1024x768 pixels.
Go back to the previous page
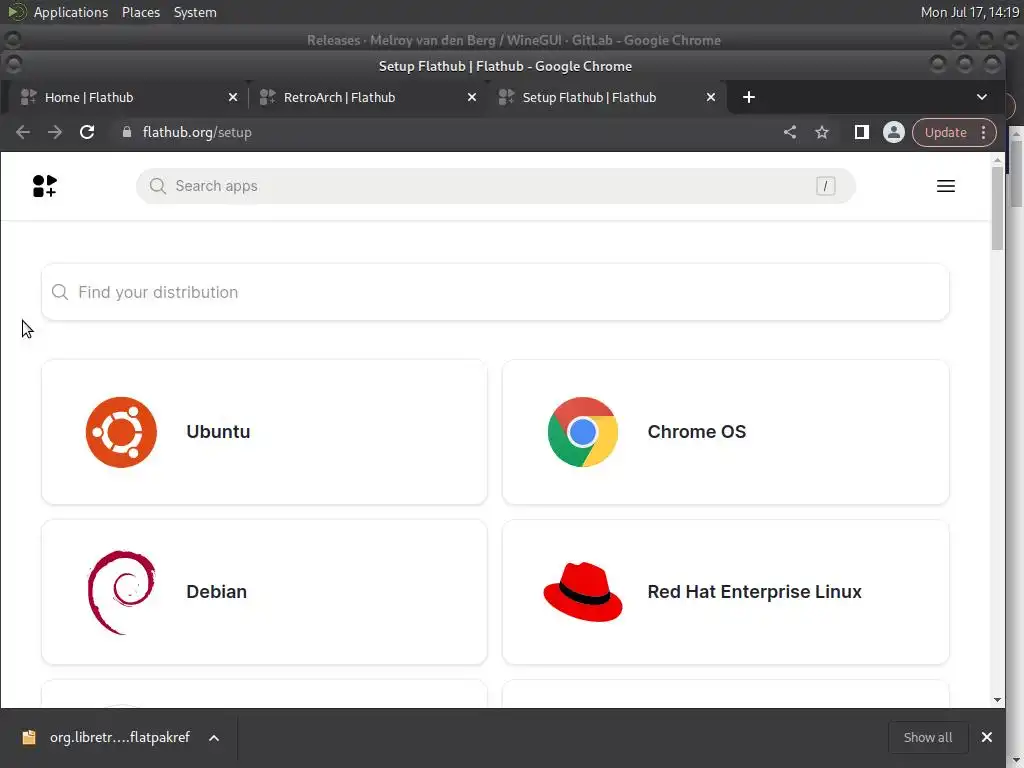click(x=23, y=133)
